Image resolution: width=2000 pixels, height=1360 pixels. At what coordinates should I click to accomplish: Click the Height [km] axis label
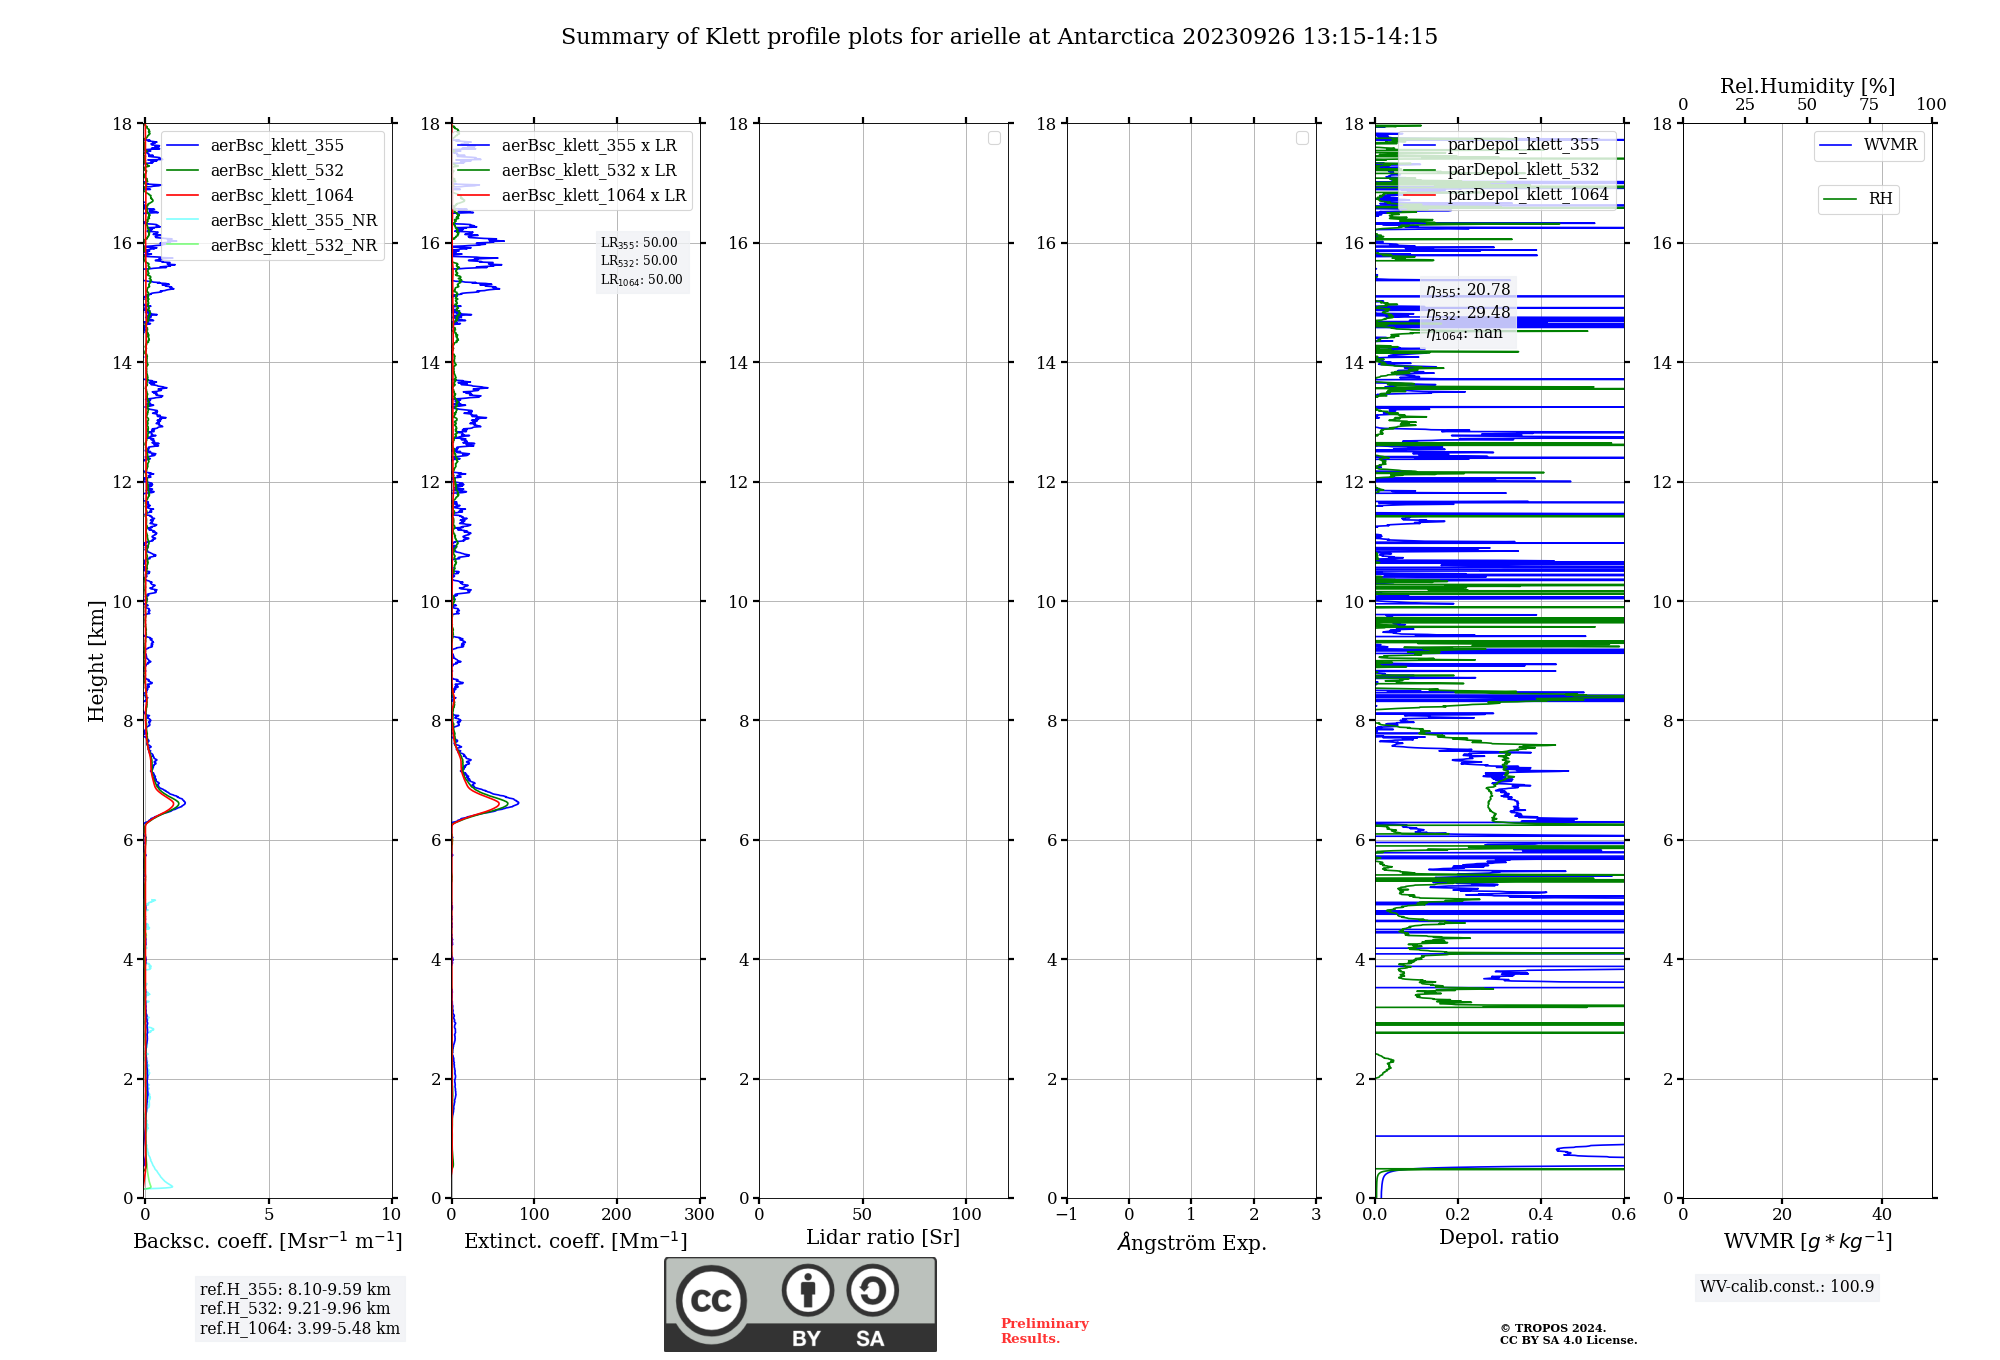96,661
